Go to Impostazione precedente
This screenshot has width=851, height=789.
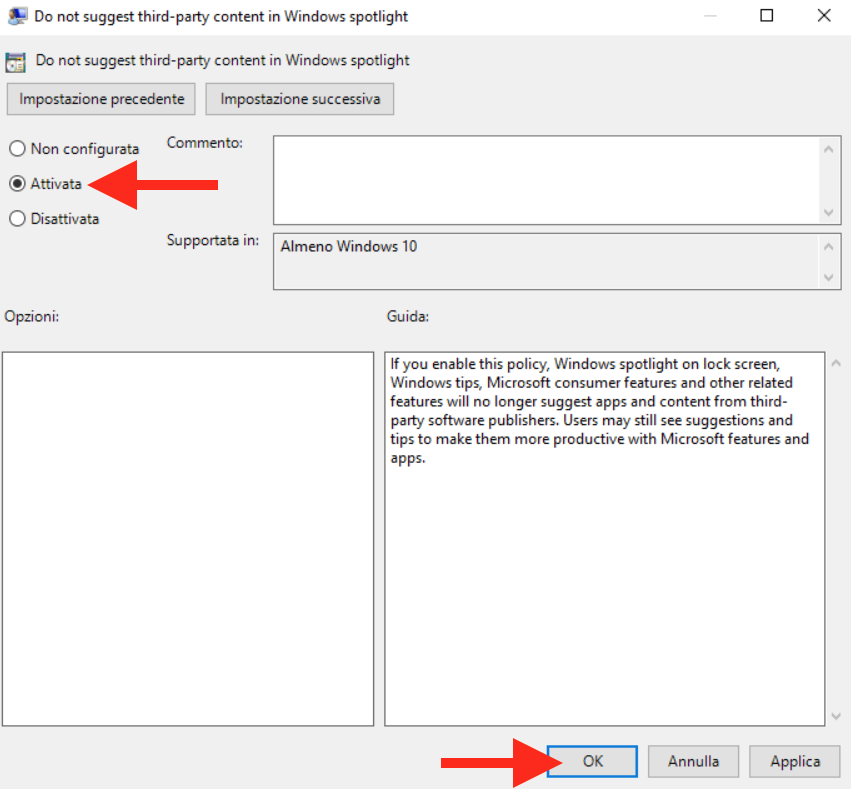pyautogui.click(x=101, y=99)
